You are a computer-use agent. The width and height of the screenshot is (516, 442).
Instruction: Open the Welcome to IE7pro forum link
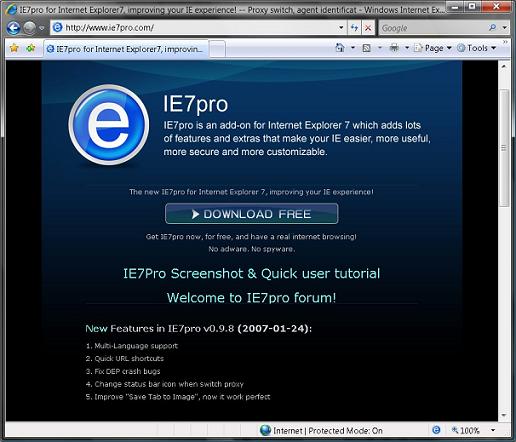(x=252, y=297)
